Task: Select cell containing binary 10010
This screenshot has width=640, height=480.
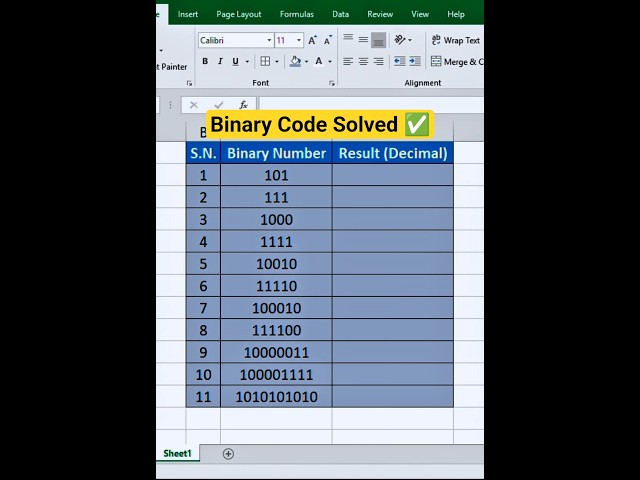Action: point(276,264)
